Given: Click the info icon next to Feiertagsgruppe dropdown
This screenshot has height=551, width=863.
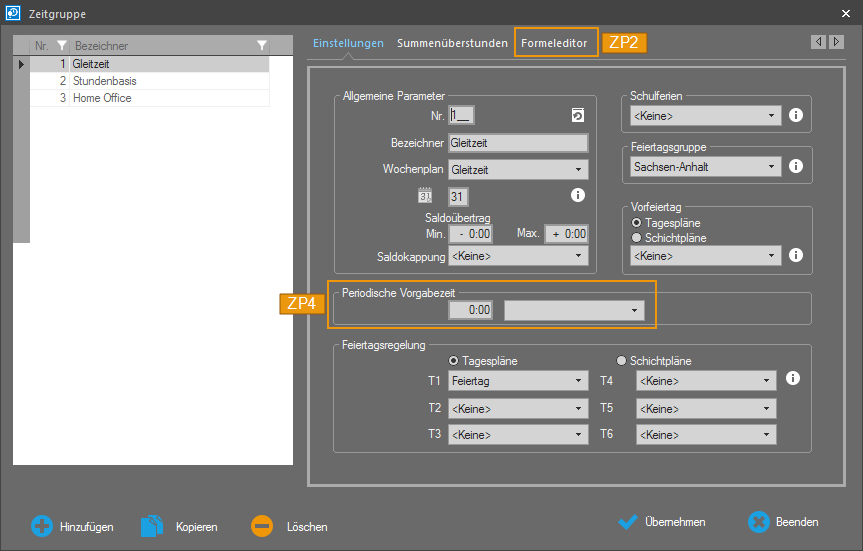Looking at the screenshot, I should click(x=796, y=167).
